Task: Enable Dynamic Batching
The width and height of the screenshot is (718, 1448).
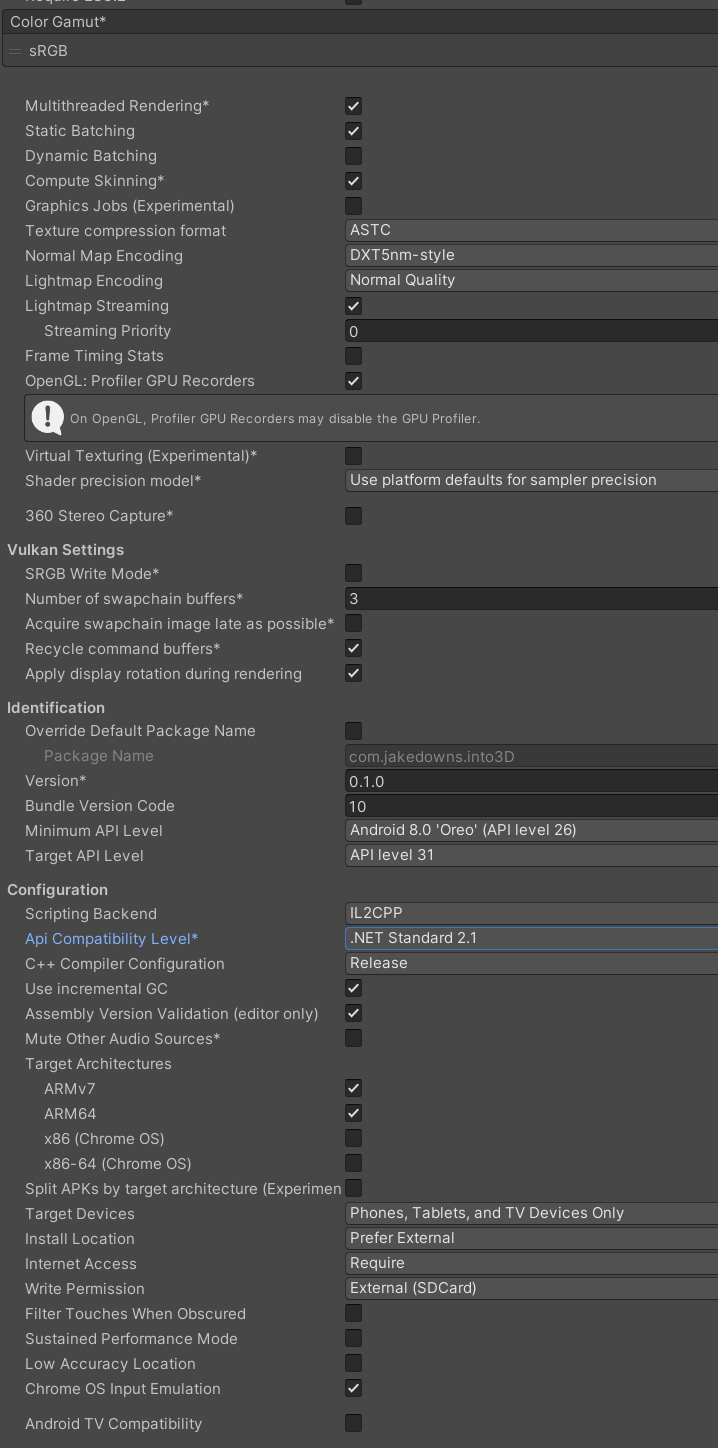Action: (x=353, y=156)
